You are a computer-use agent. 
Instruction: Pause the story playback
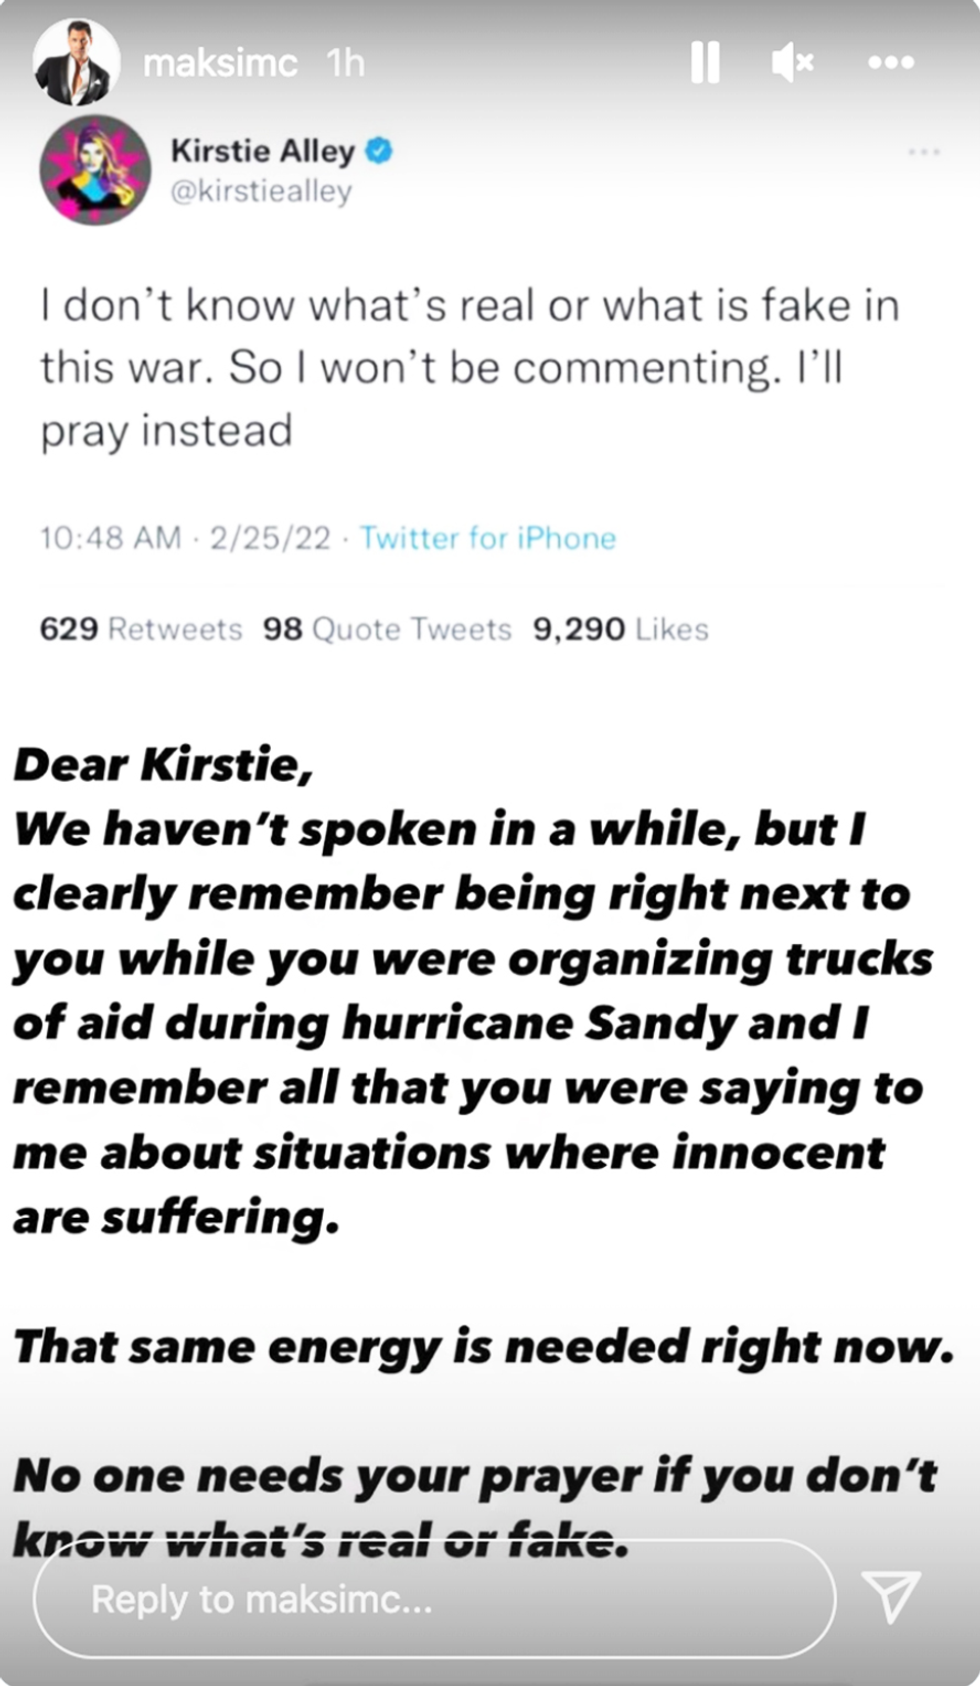[x=705, y=63]
